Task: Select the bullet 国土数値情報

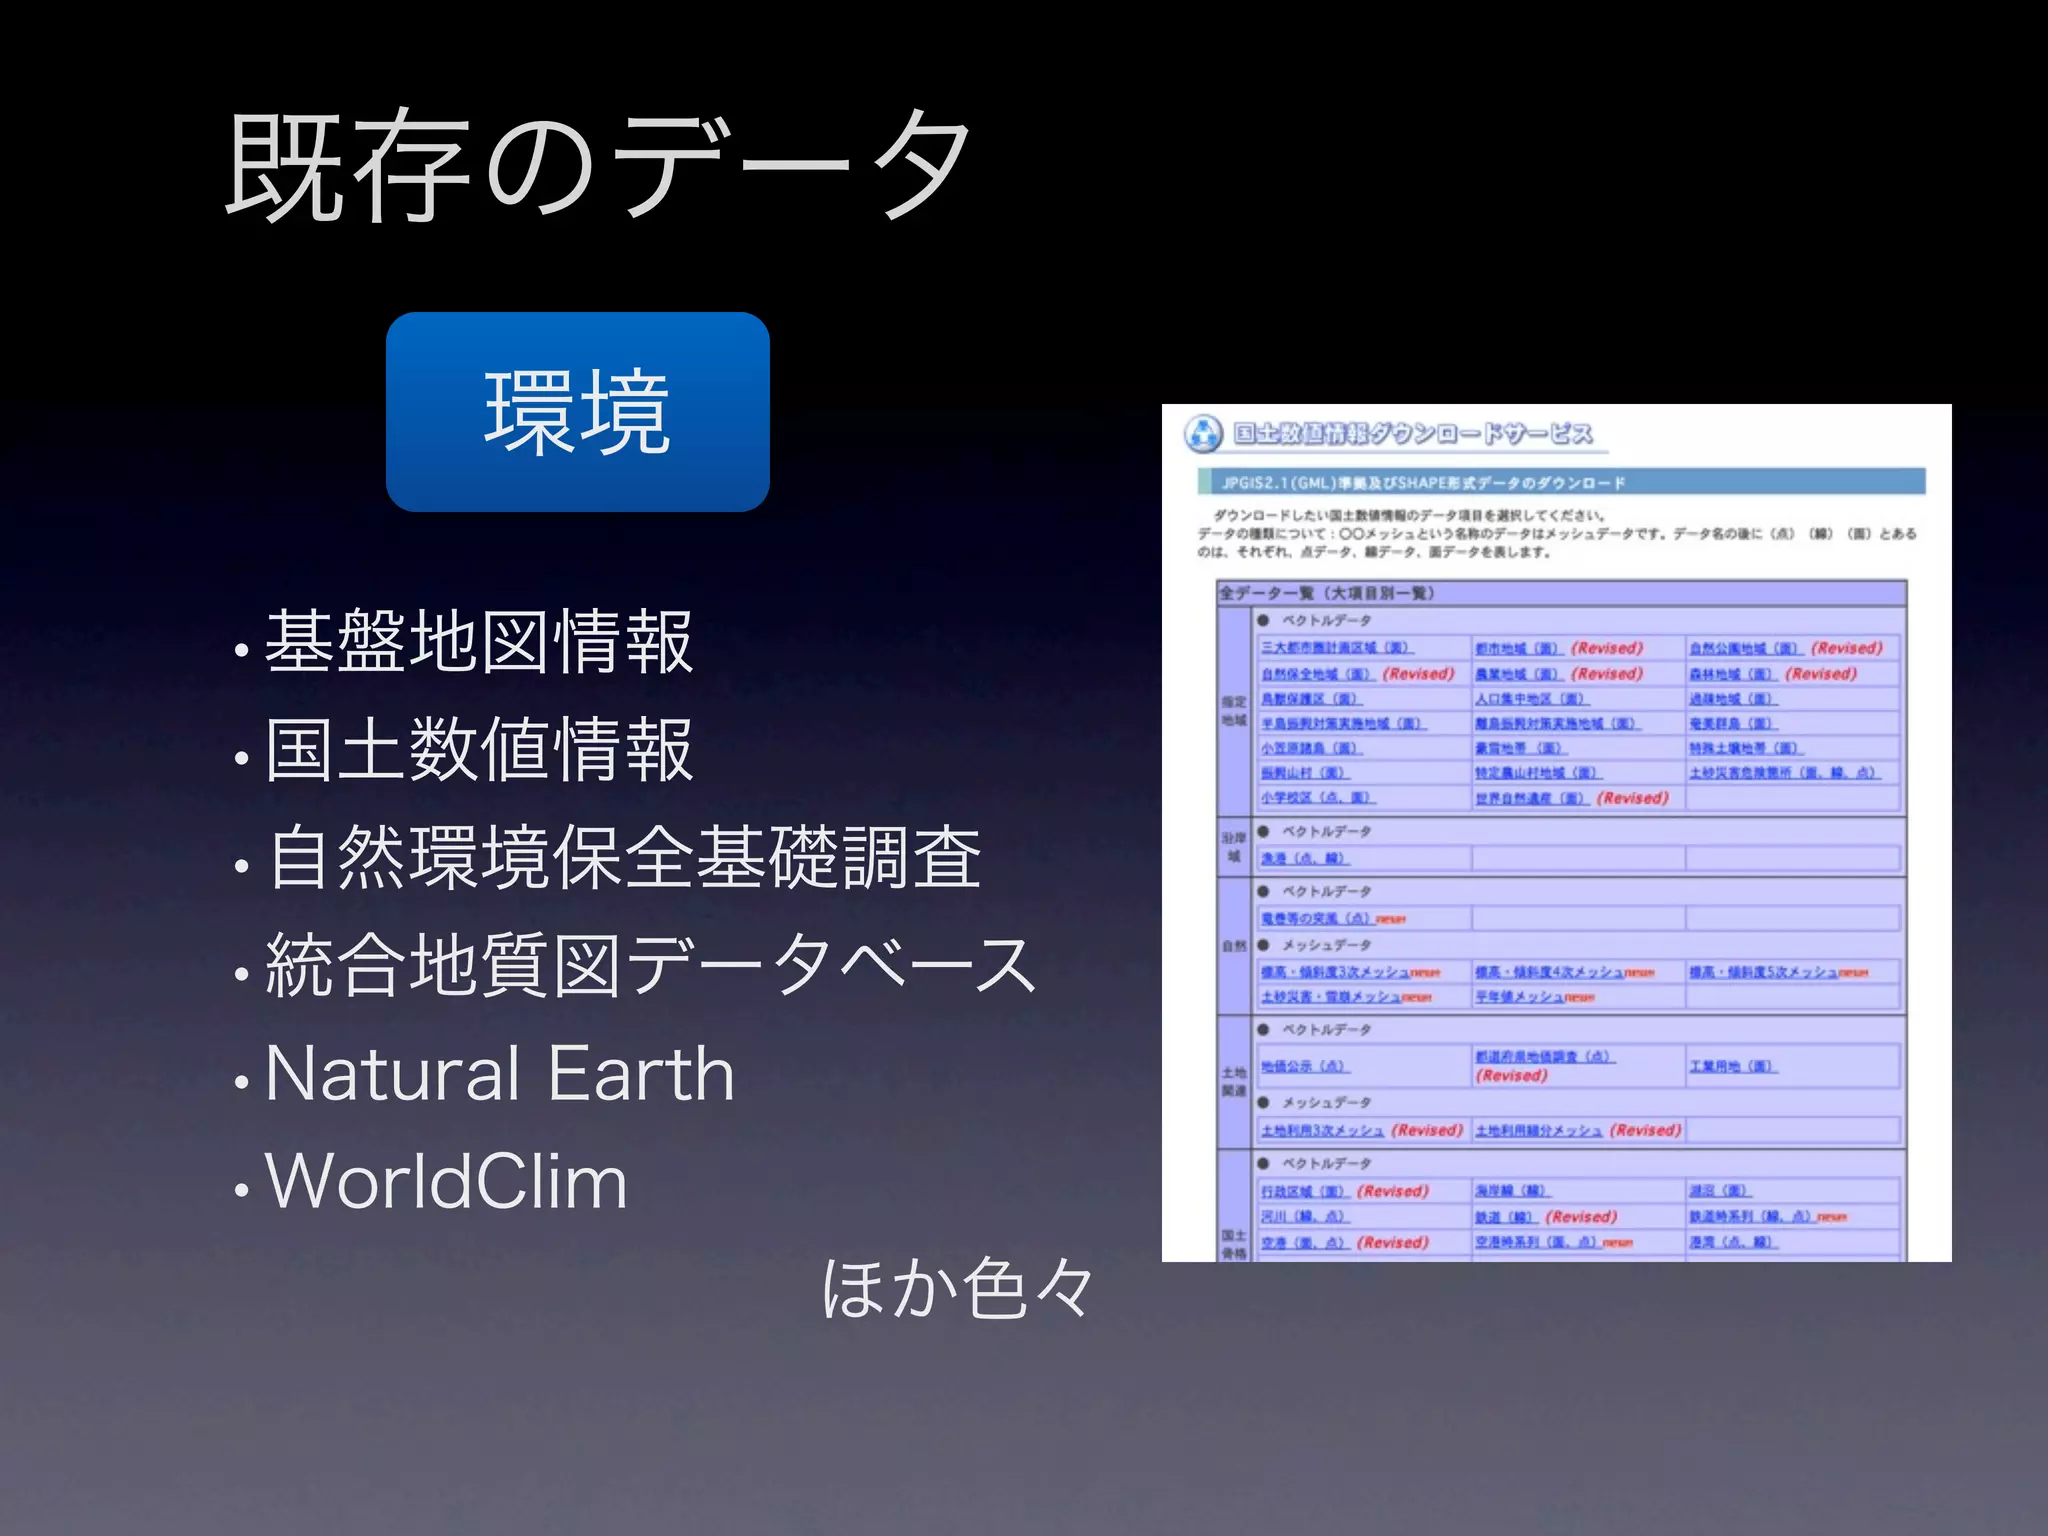Action: point(478,750)
